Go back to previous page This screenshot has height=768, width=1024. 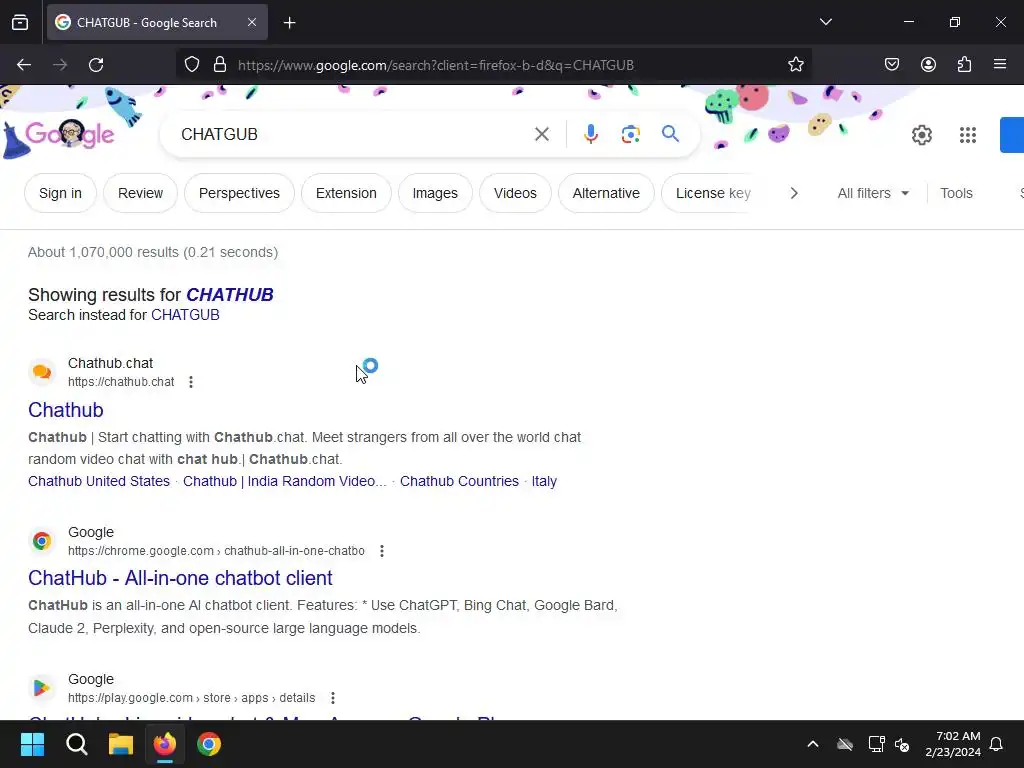24,65
